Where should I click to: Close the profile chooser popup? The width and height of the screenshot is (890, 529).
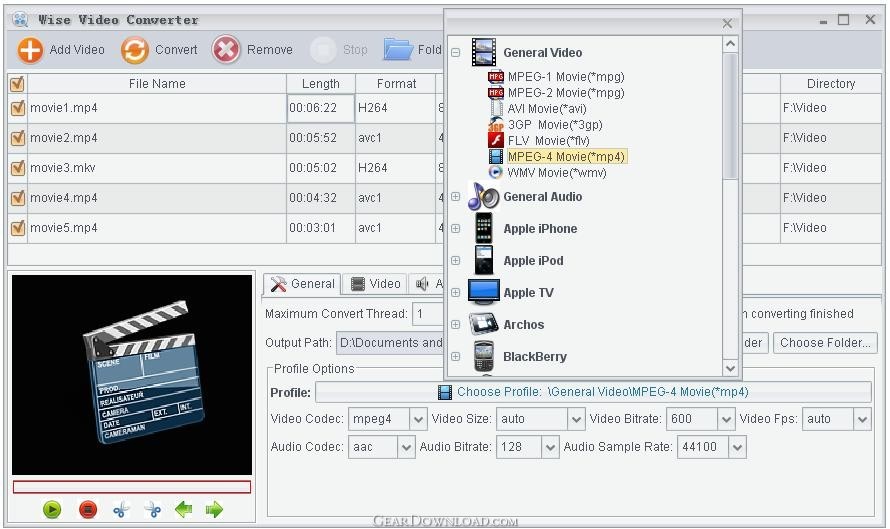pyautogui.click(x=727, y=23)
